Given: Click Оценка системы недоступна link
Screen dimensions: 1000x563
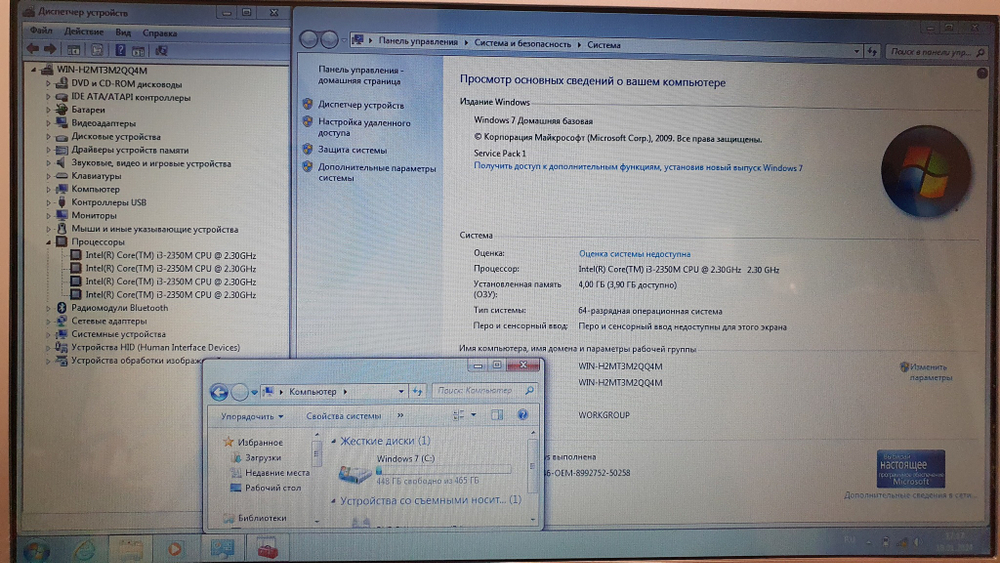Looking at the screenshot, I should pyautogui.click(x=635, y=254).
